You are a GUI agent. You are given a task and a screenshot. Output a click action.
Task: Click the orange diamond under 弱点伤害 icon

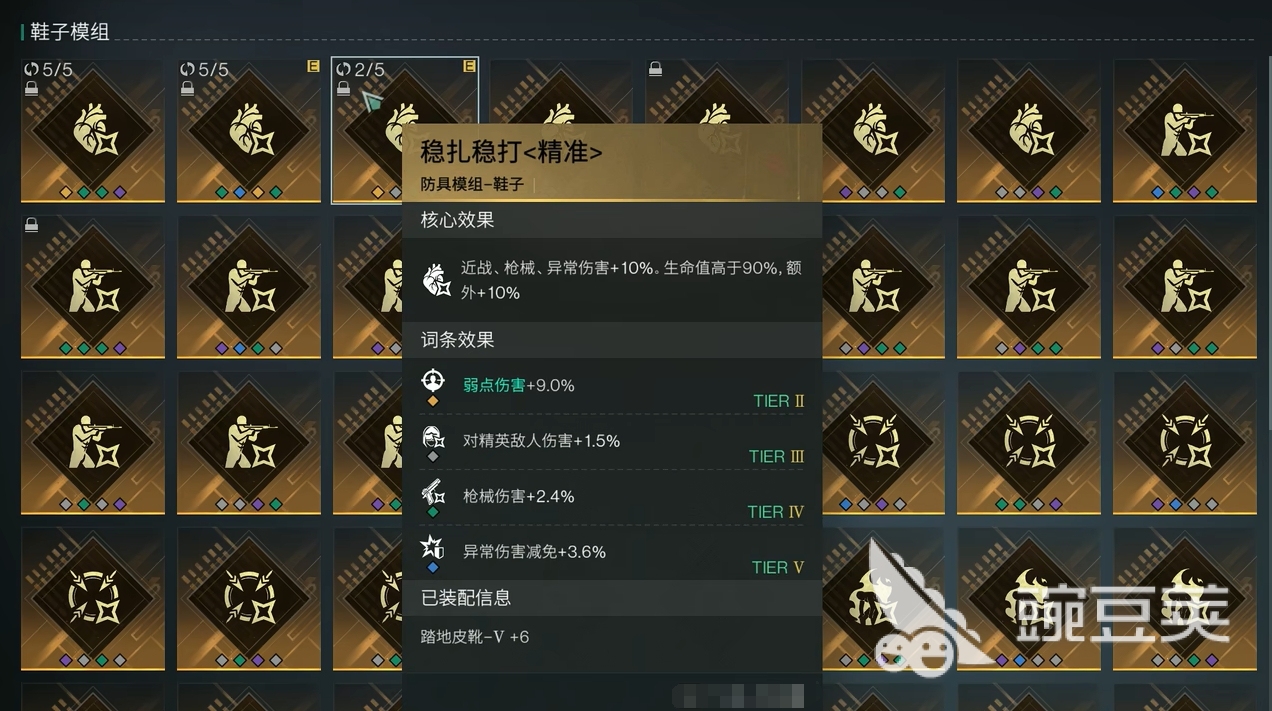(x=433, y=401)
